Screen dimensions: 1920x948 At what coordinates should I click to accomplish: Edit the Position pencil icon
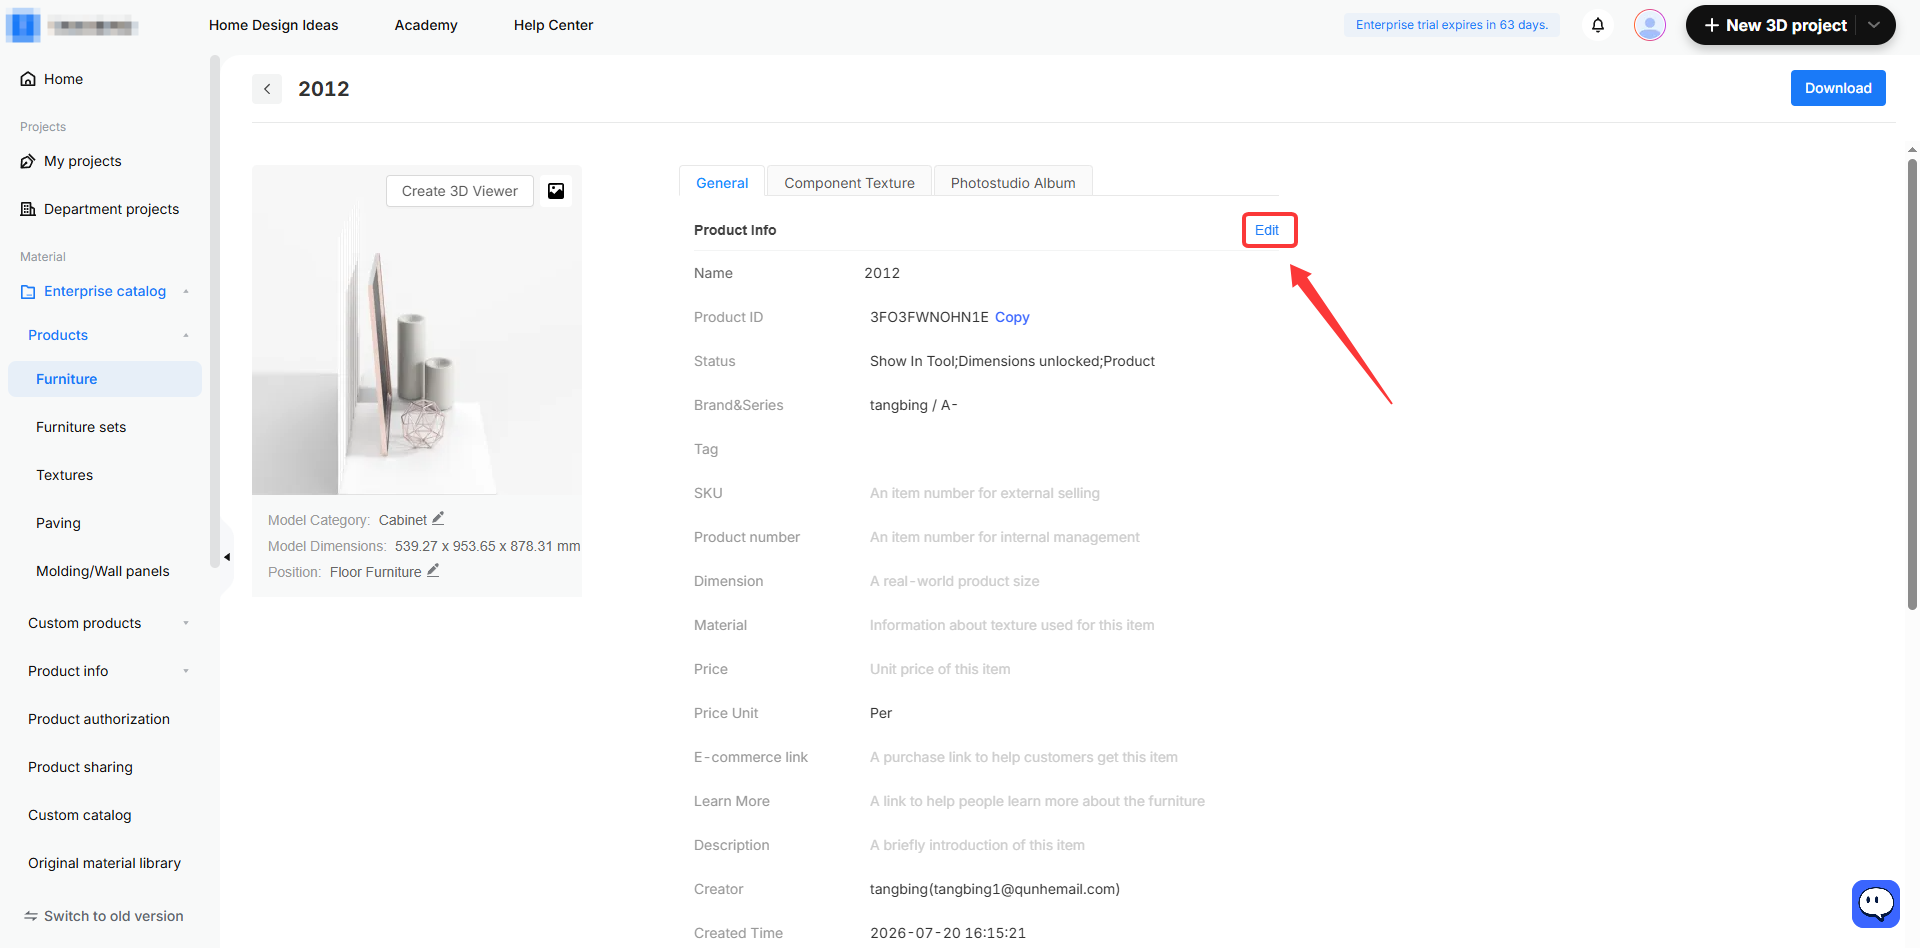click(x=433, y=571)
